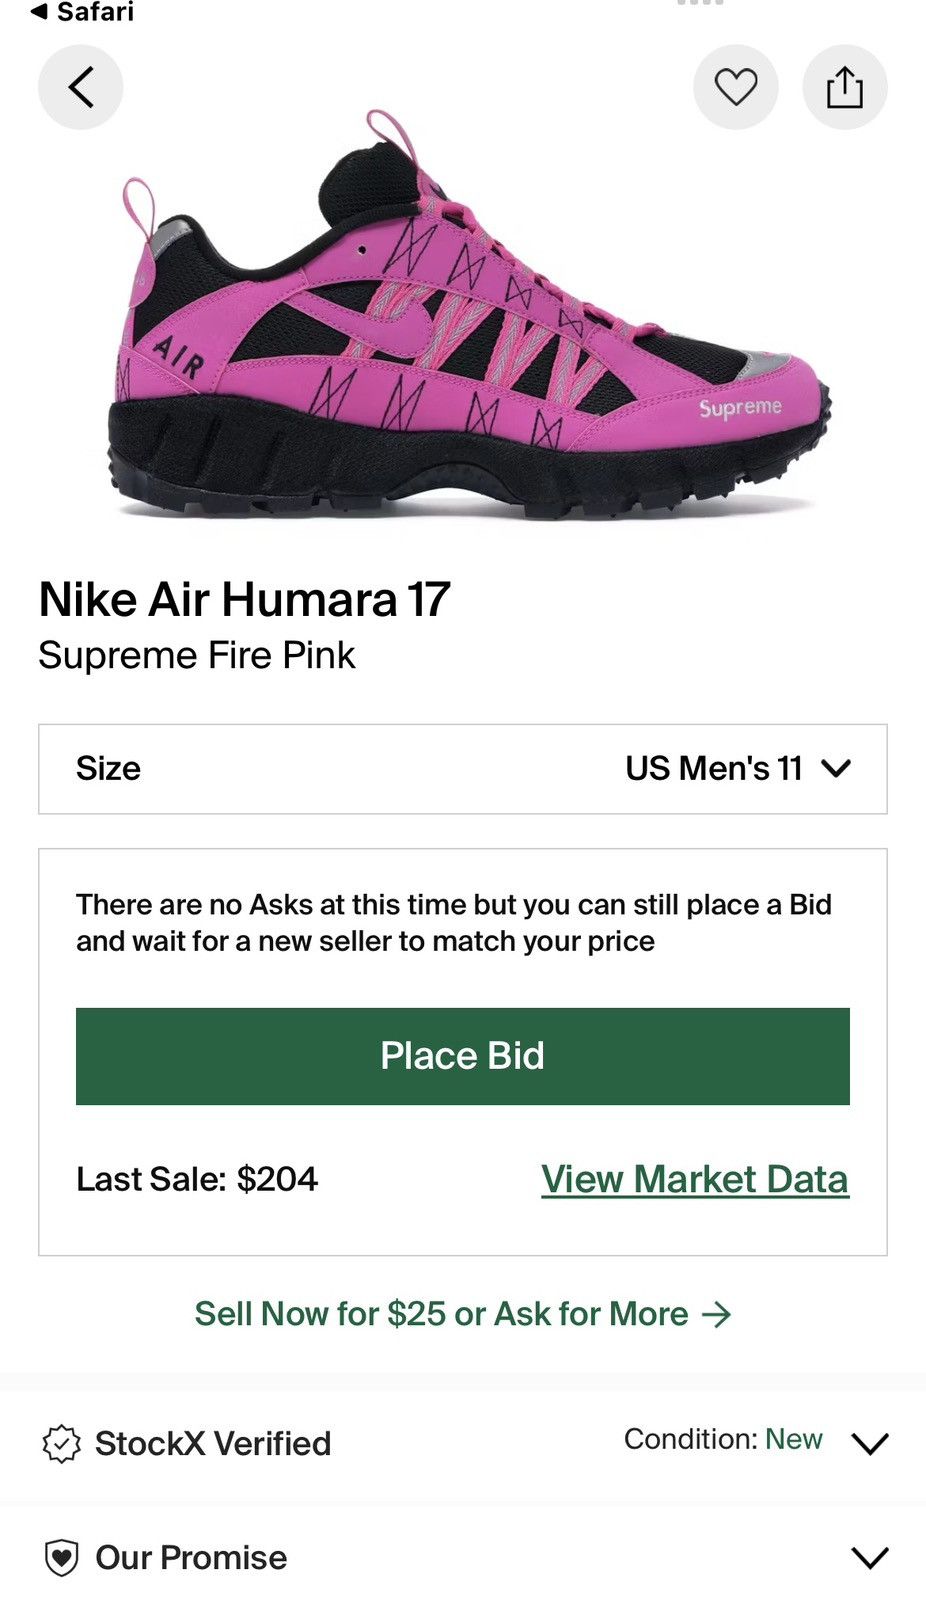Go back using the back arrow button
The image size is (926, 1600).
(x=81, y=87)
